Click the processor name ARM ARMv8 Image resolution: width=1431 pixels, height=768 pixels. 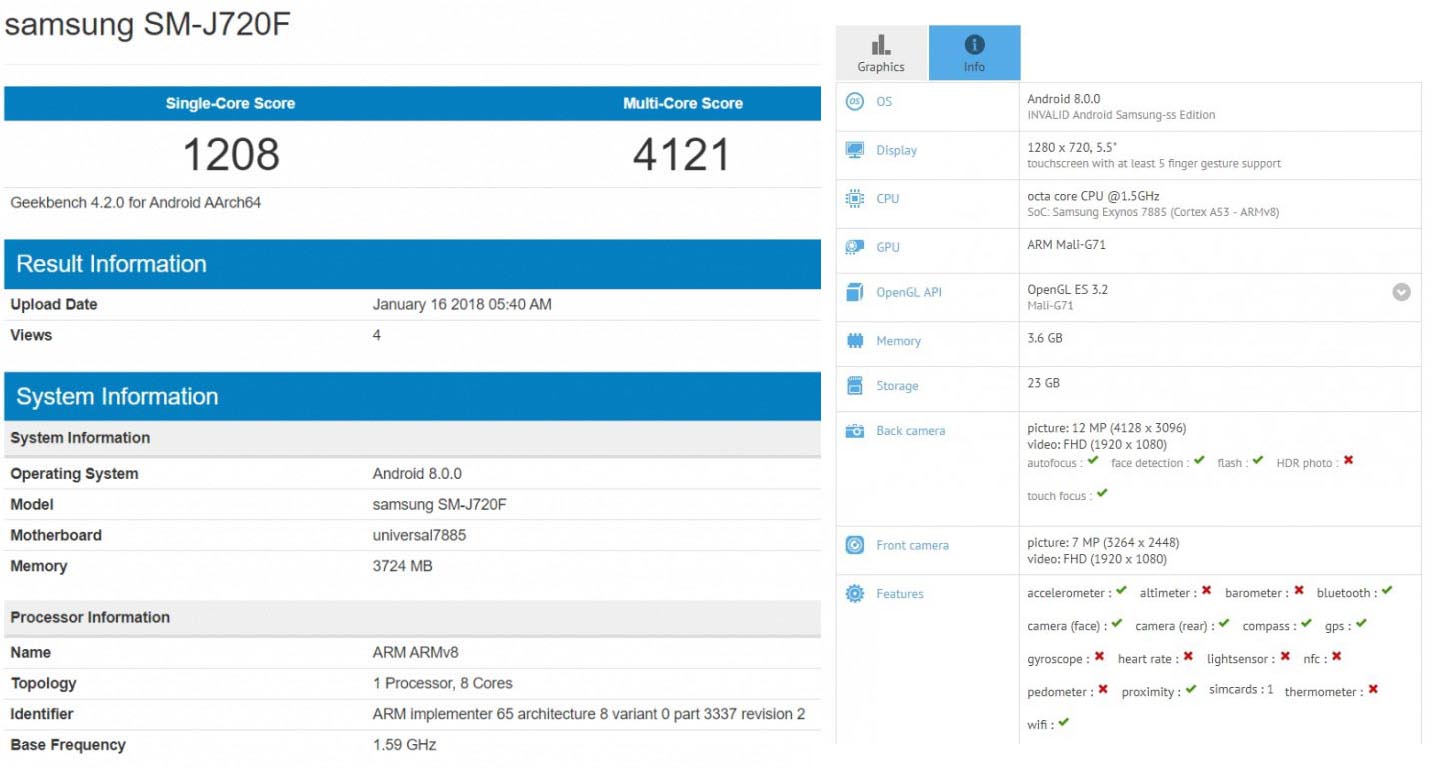click(415, 652)
